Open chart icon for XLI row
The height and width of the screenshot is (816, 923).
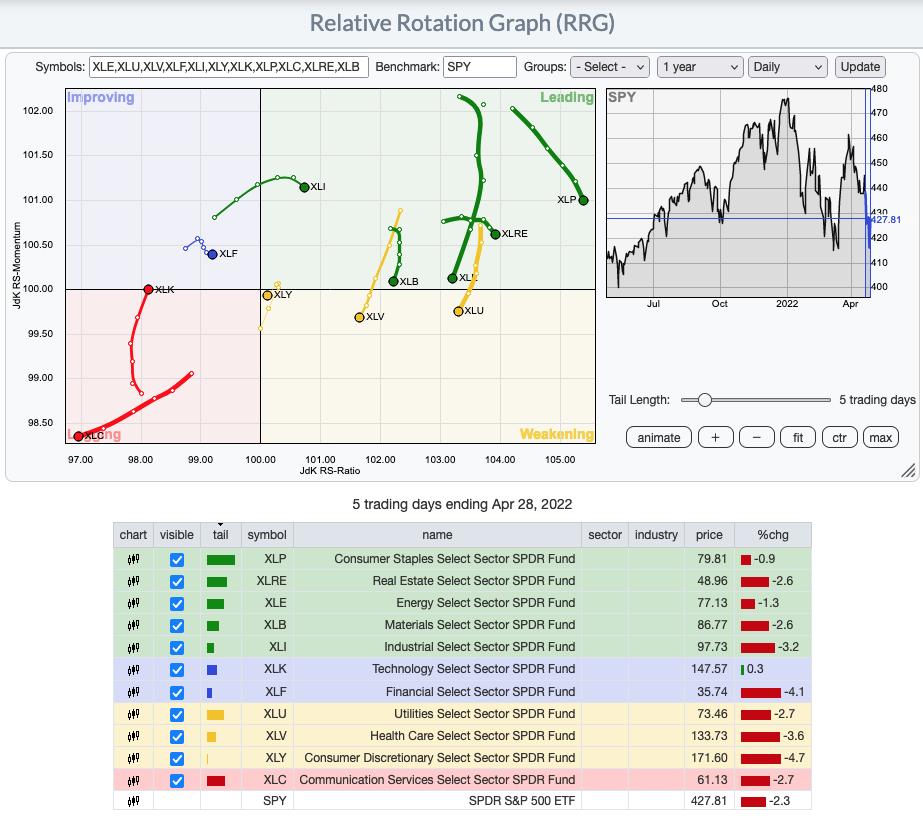(x=134, y=648)
